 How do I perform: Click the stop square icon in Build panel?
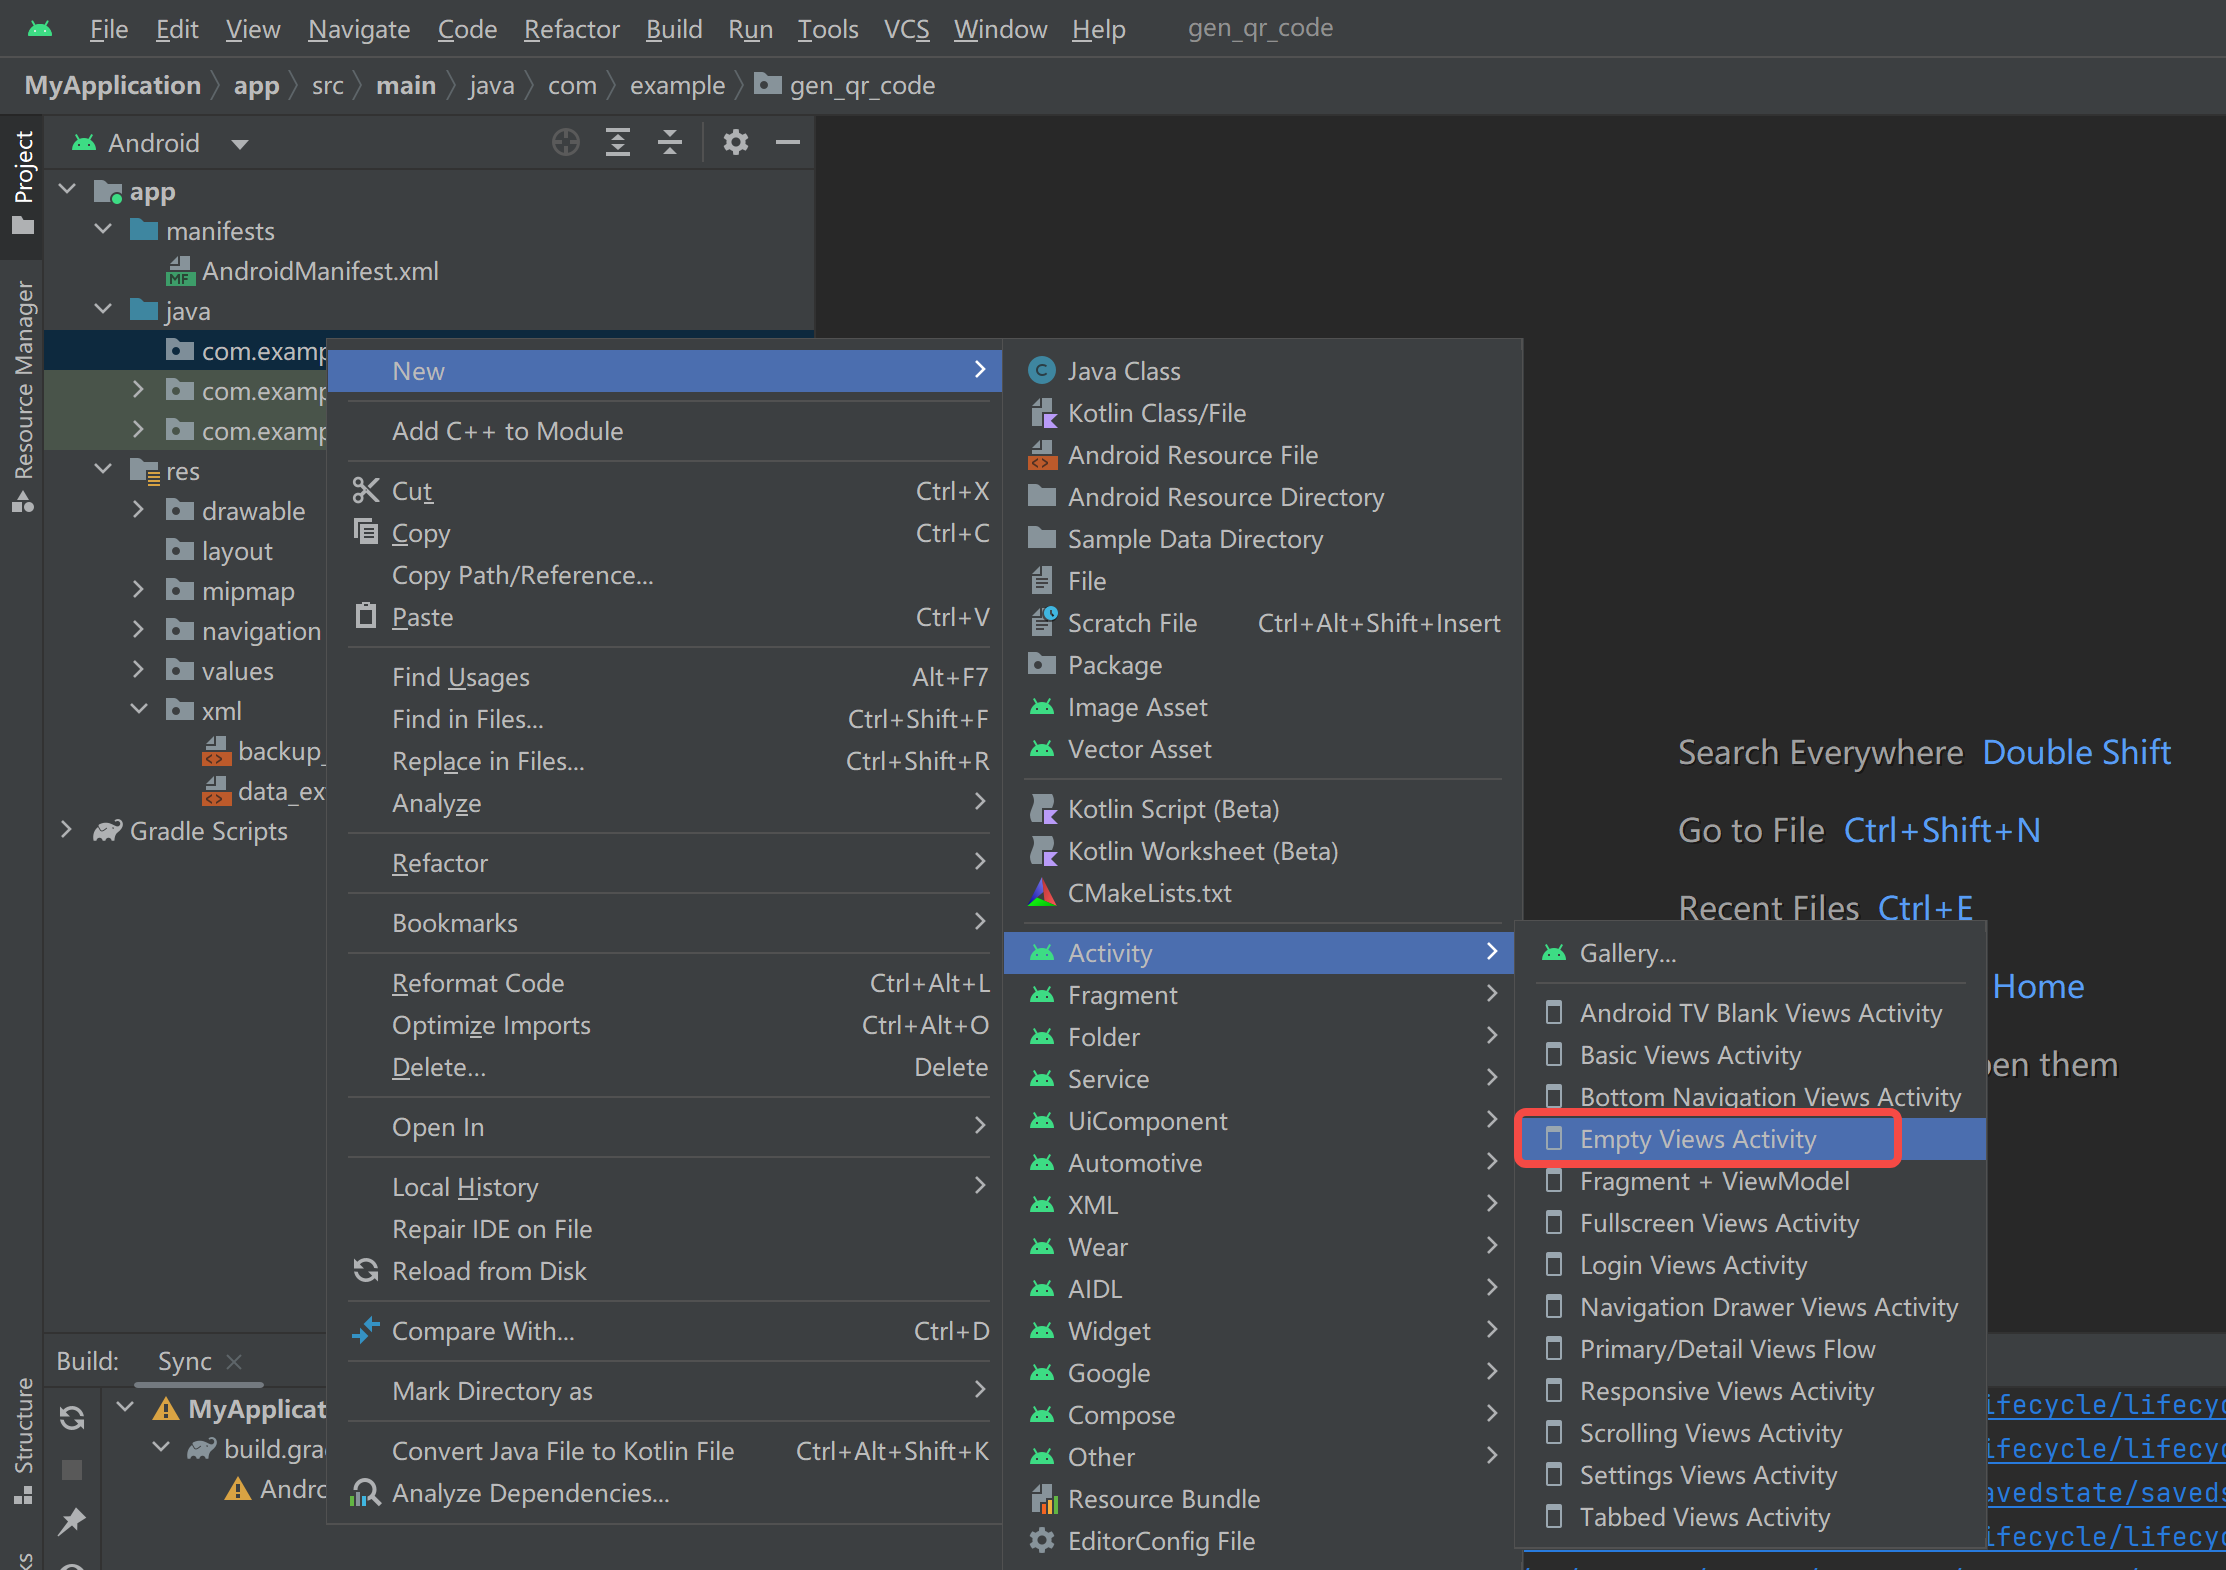(x=72, y=1470)
